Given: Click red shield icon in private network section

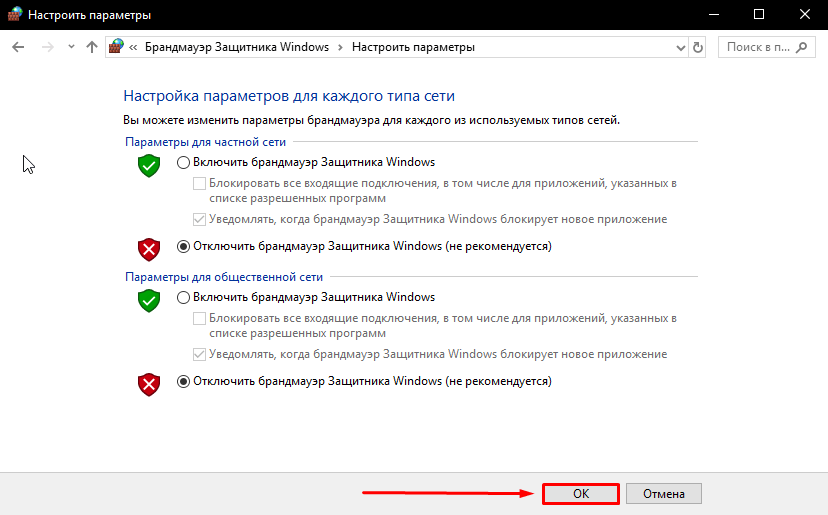Looking at the screenshot, I should (149, 249).
